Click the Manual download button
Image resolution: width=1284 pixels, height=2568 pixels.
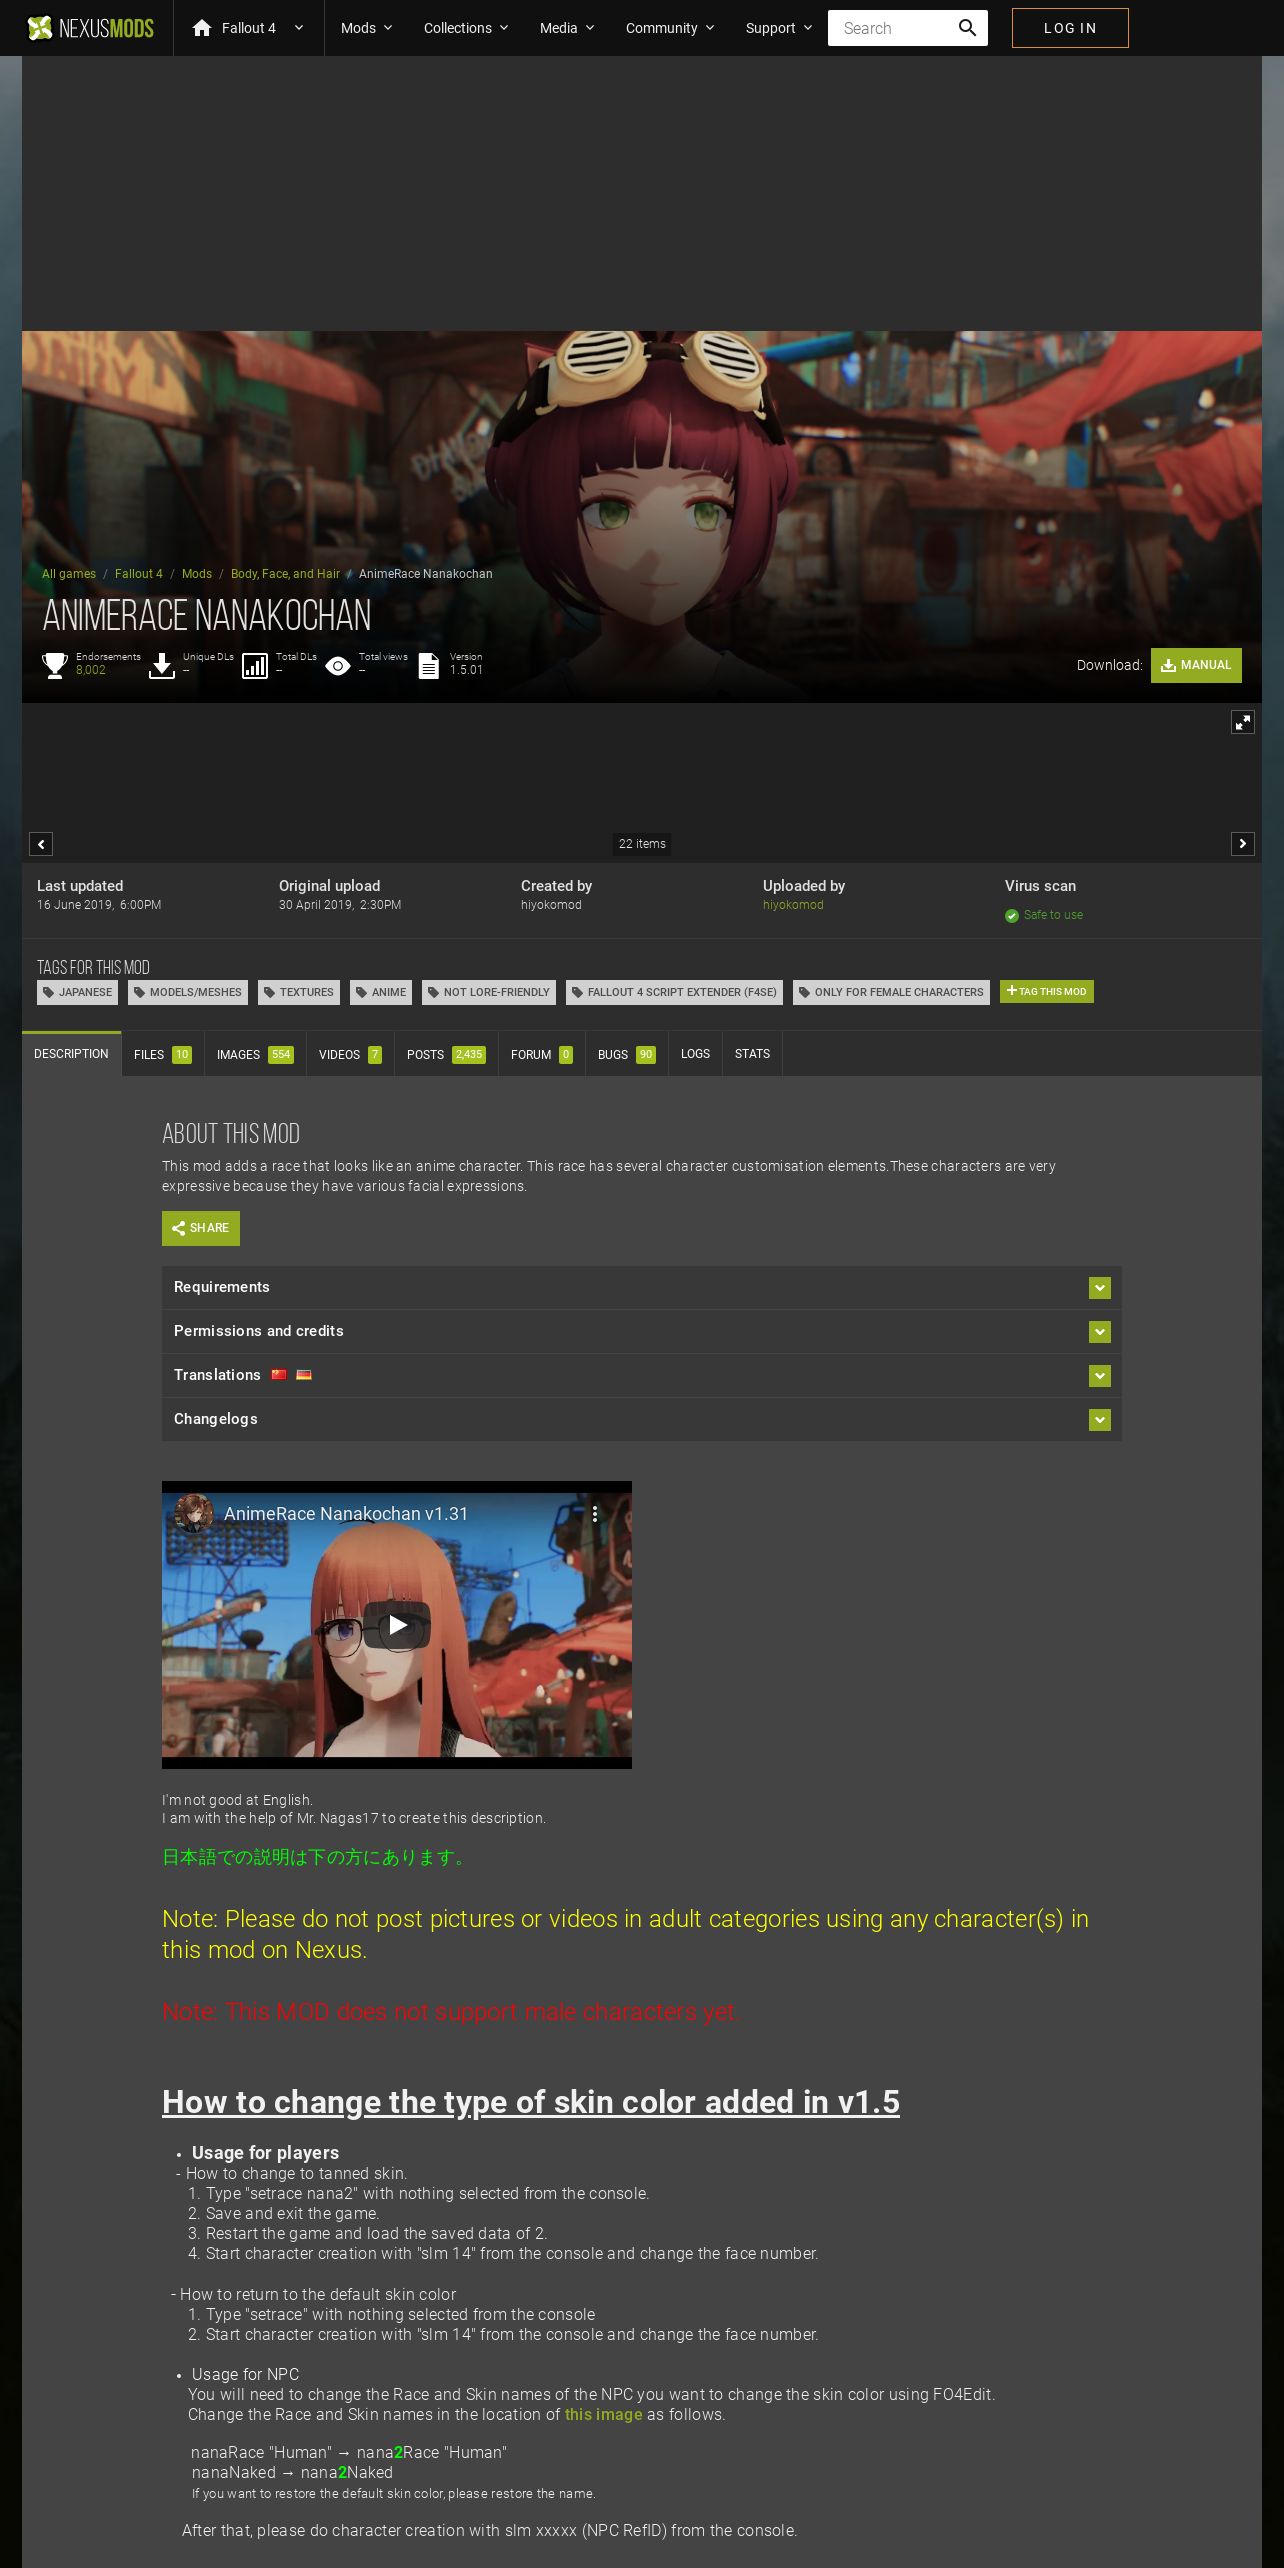[x=1196, y=665]
